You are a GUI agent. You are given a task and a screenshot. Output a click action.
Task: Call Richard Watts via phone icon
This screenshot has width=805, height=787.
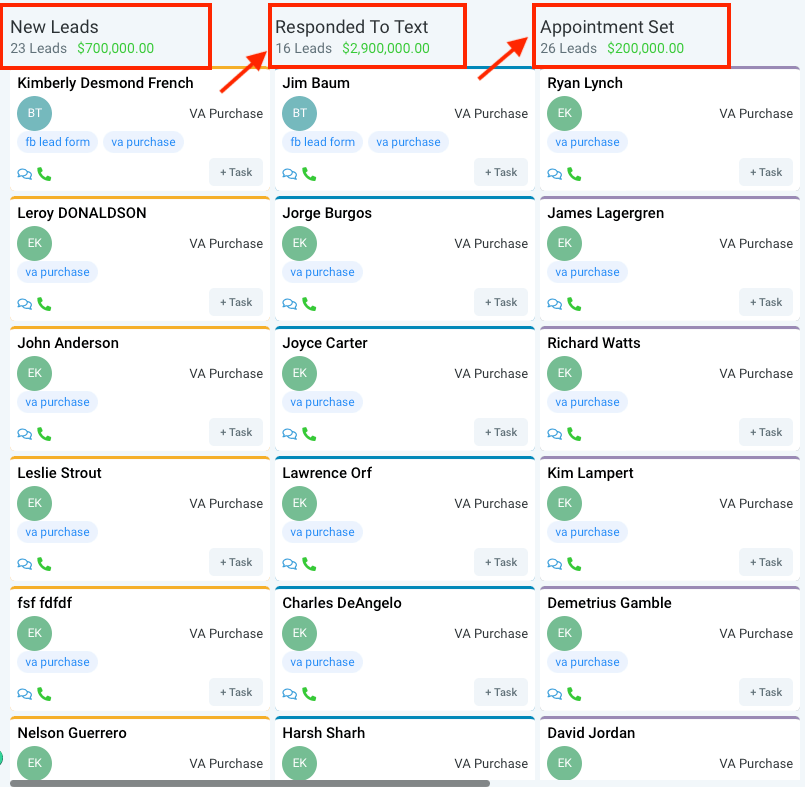pyautogui.click(x=574, y=434)
